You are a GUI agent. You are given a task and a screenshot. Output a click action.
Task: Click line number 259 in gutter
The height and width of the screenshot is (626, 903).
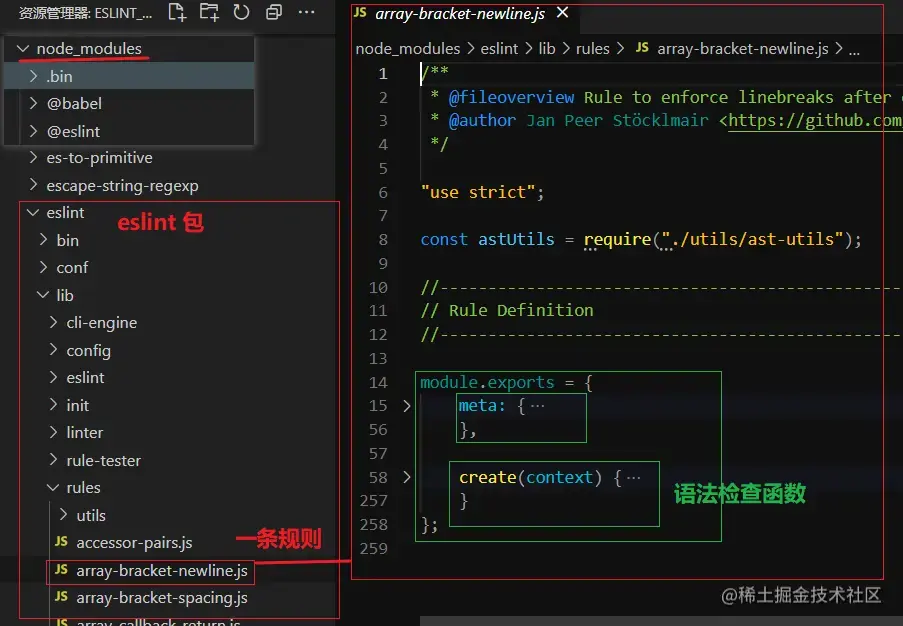(x=374, y=549)
